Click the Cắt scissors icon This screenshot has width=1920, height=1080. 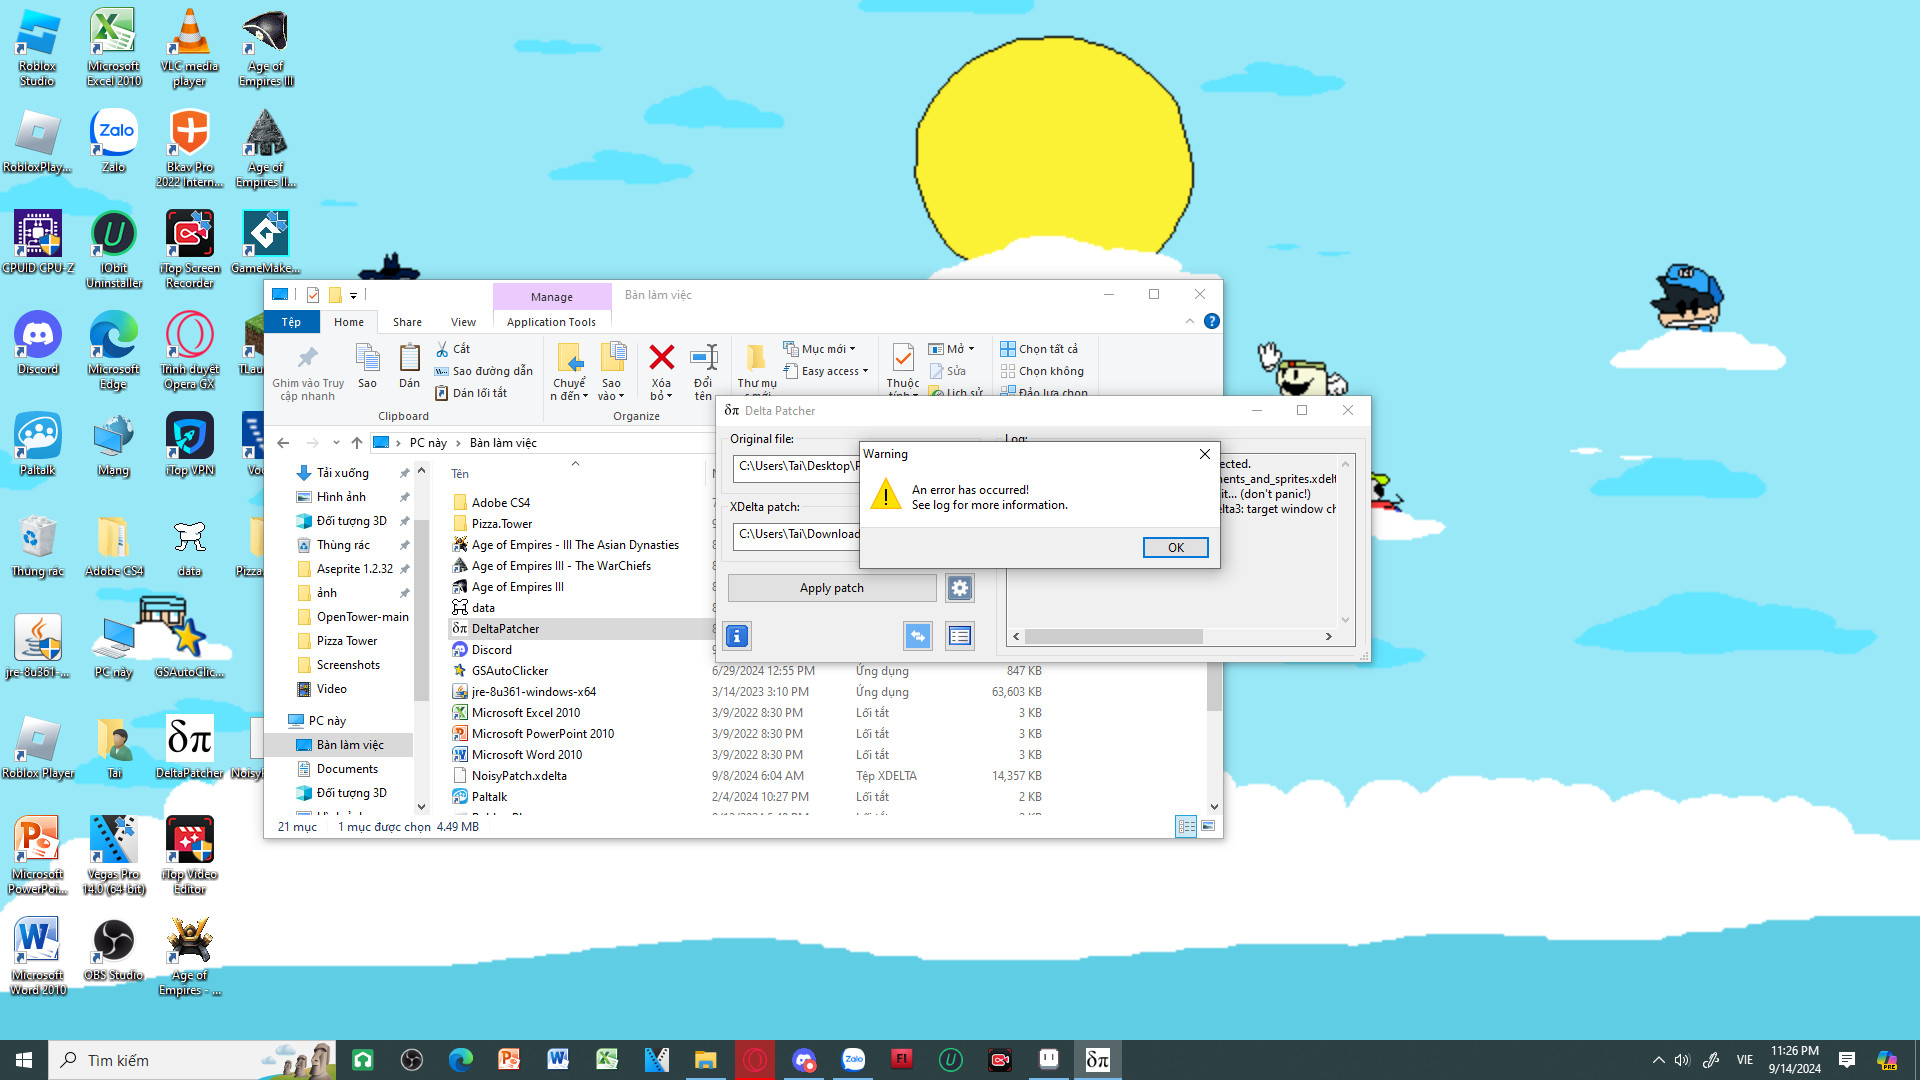(x=443, y=349)
